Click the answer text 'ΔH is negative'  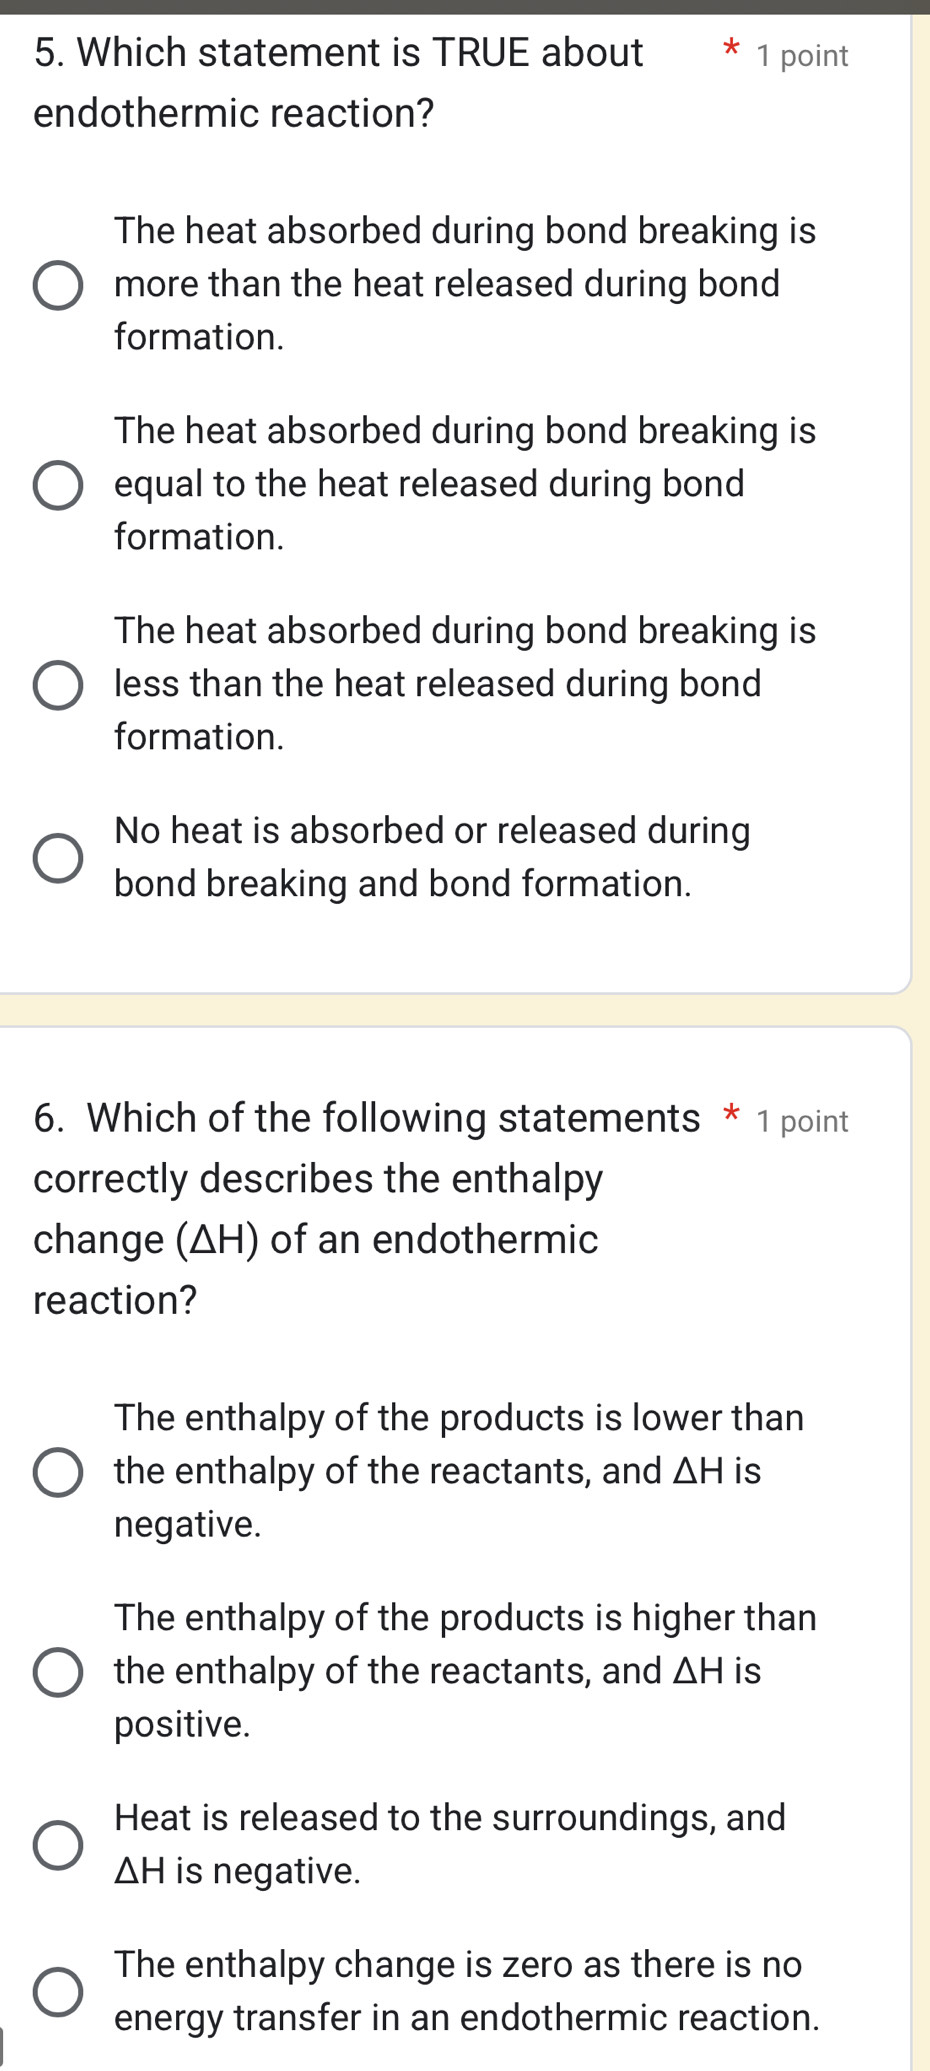(236, 1869)
